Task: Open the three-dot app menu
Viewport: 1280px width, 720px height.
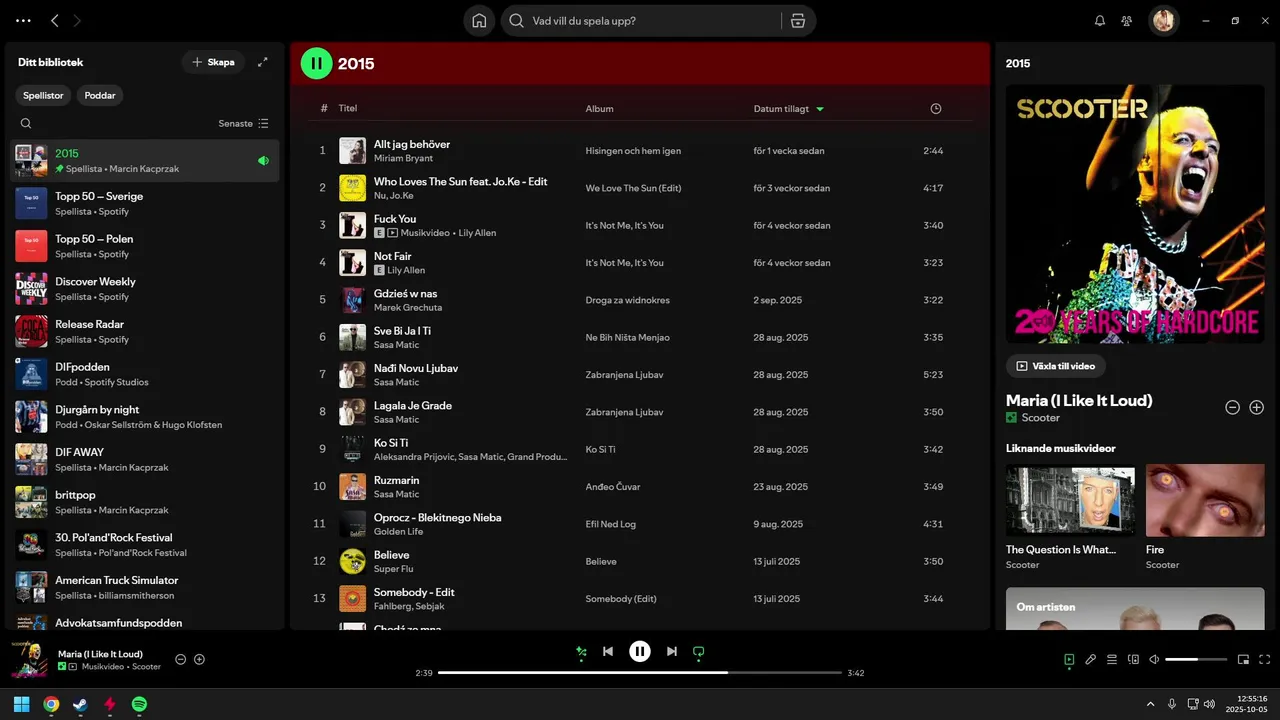Action: (x=23, y=20)
